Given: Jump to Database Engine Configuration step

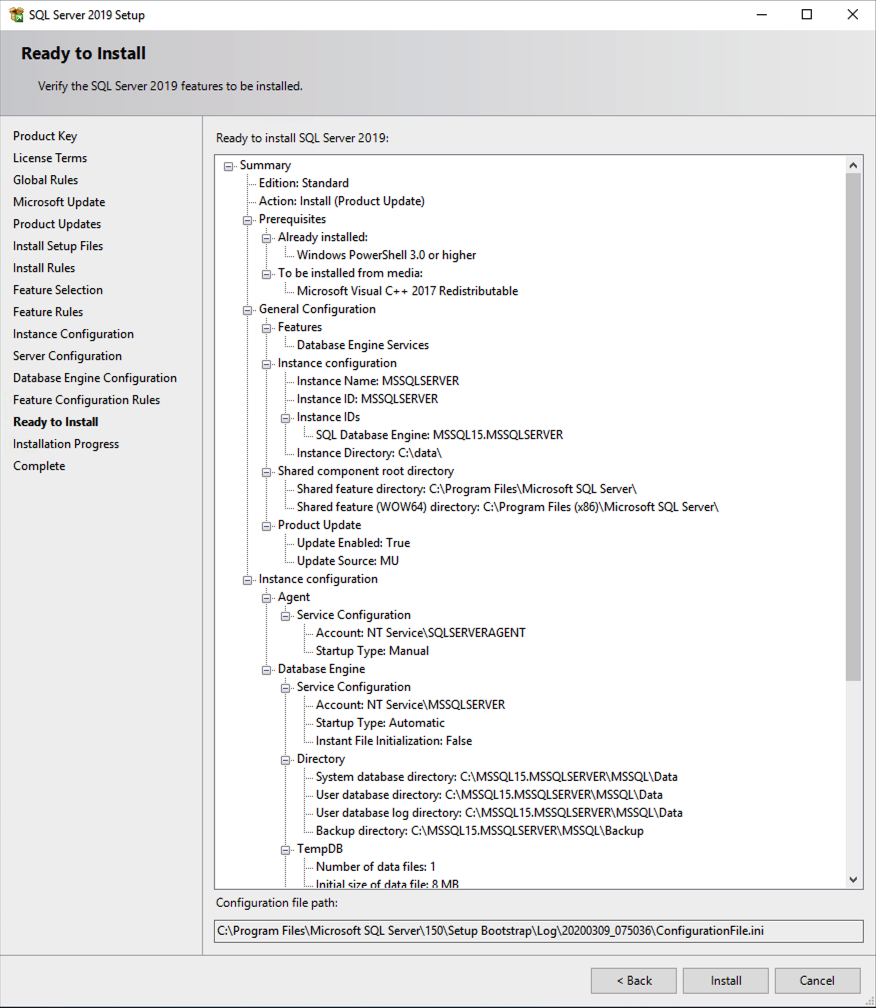Looking at the screenshot, I should point(95,378).
